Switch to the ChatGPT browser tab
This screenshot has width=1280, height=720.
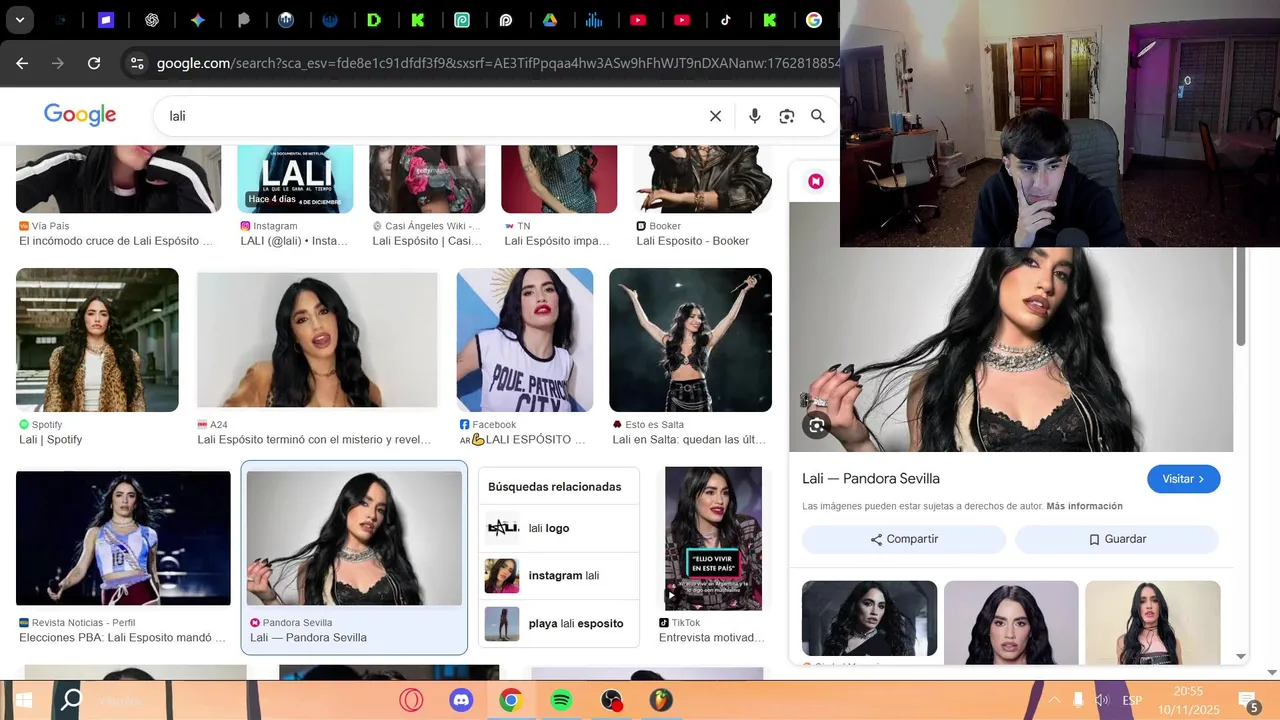152,20
